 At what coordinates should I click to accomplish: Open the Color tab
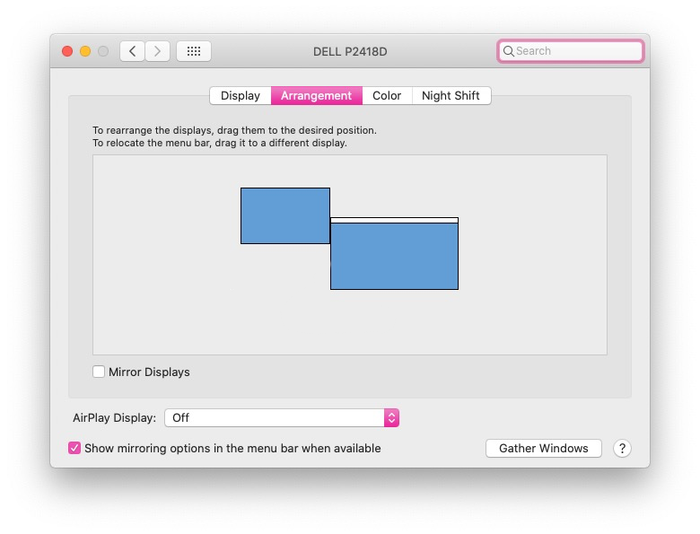387,96
